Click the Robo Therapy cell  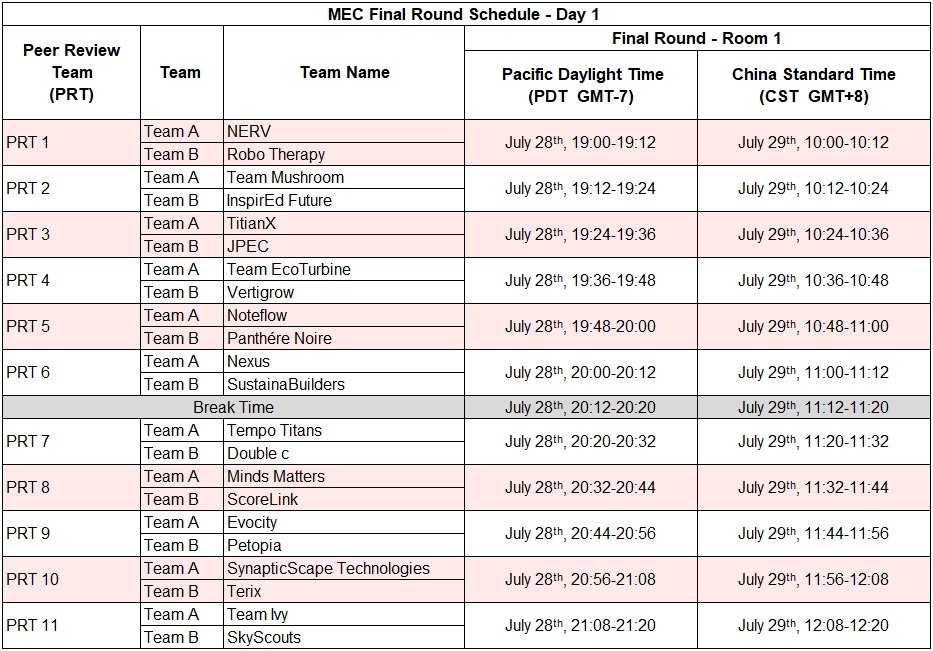coord(276,154)
